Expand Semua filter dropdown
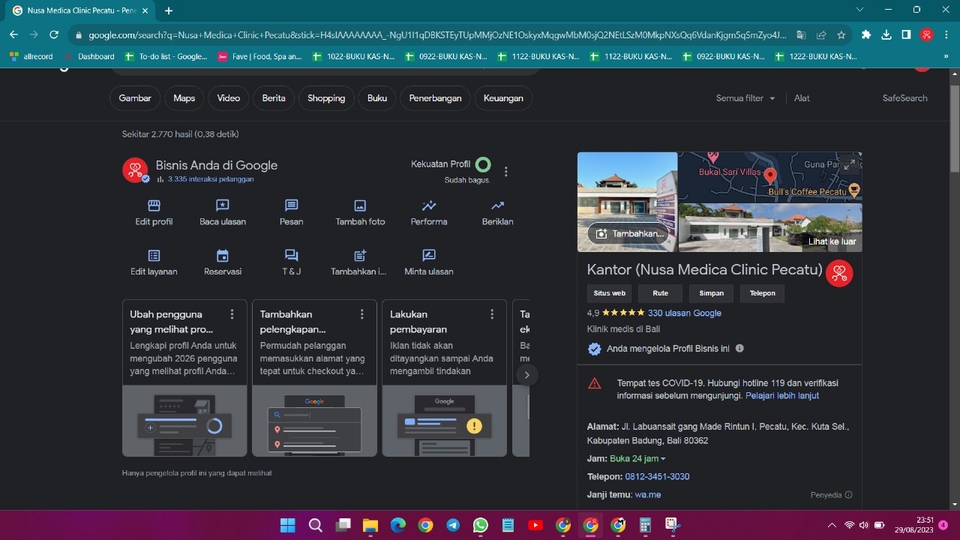The width and height of the screenshot is (960, 540). pyautogui.click(x=745, y=98)
